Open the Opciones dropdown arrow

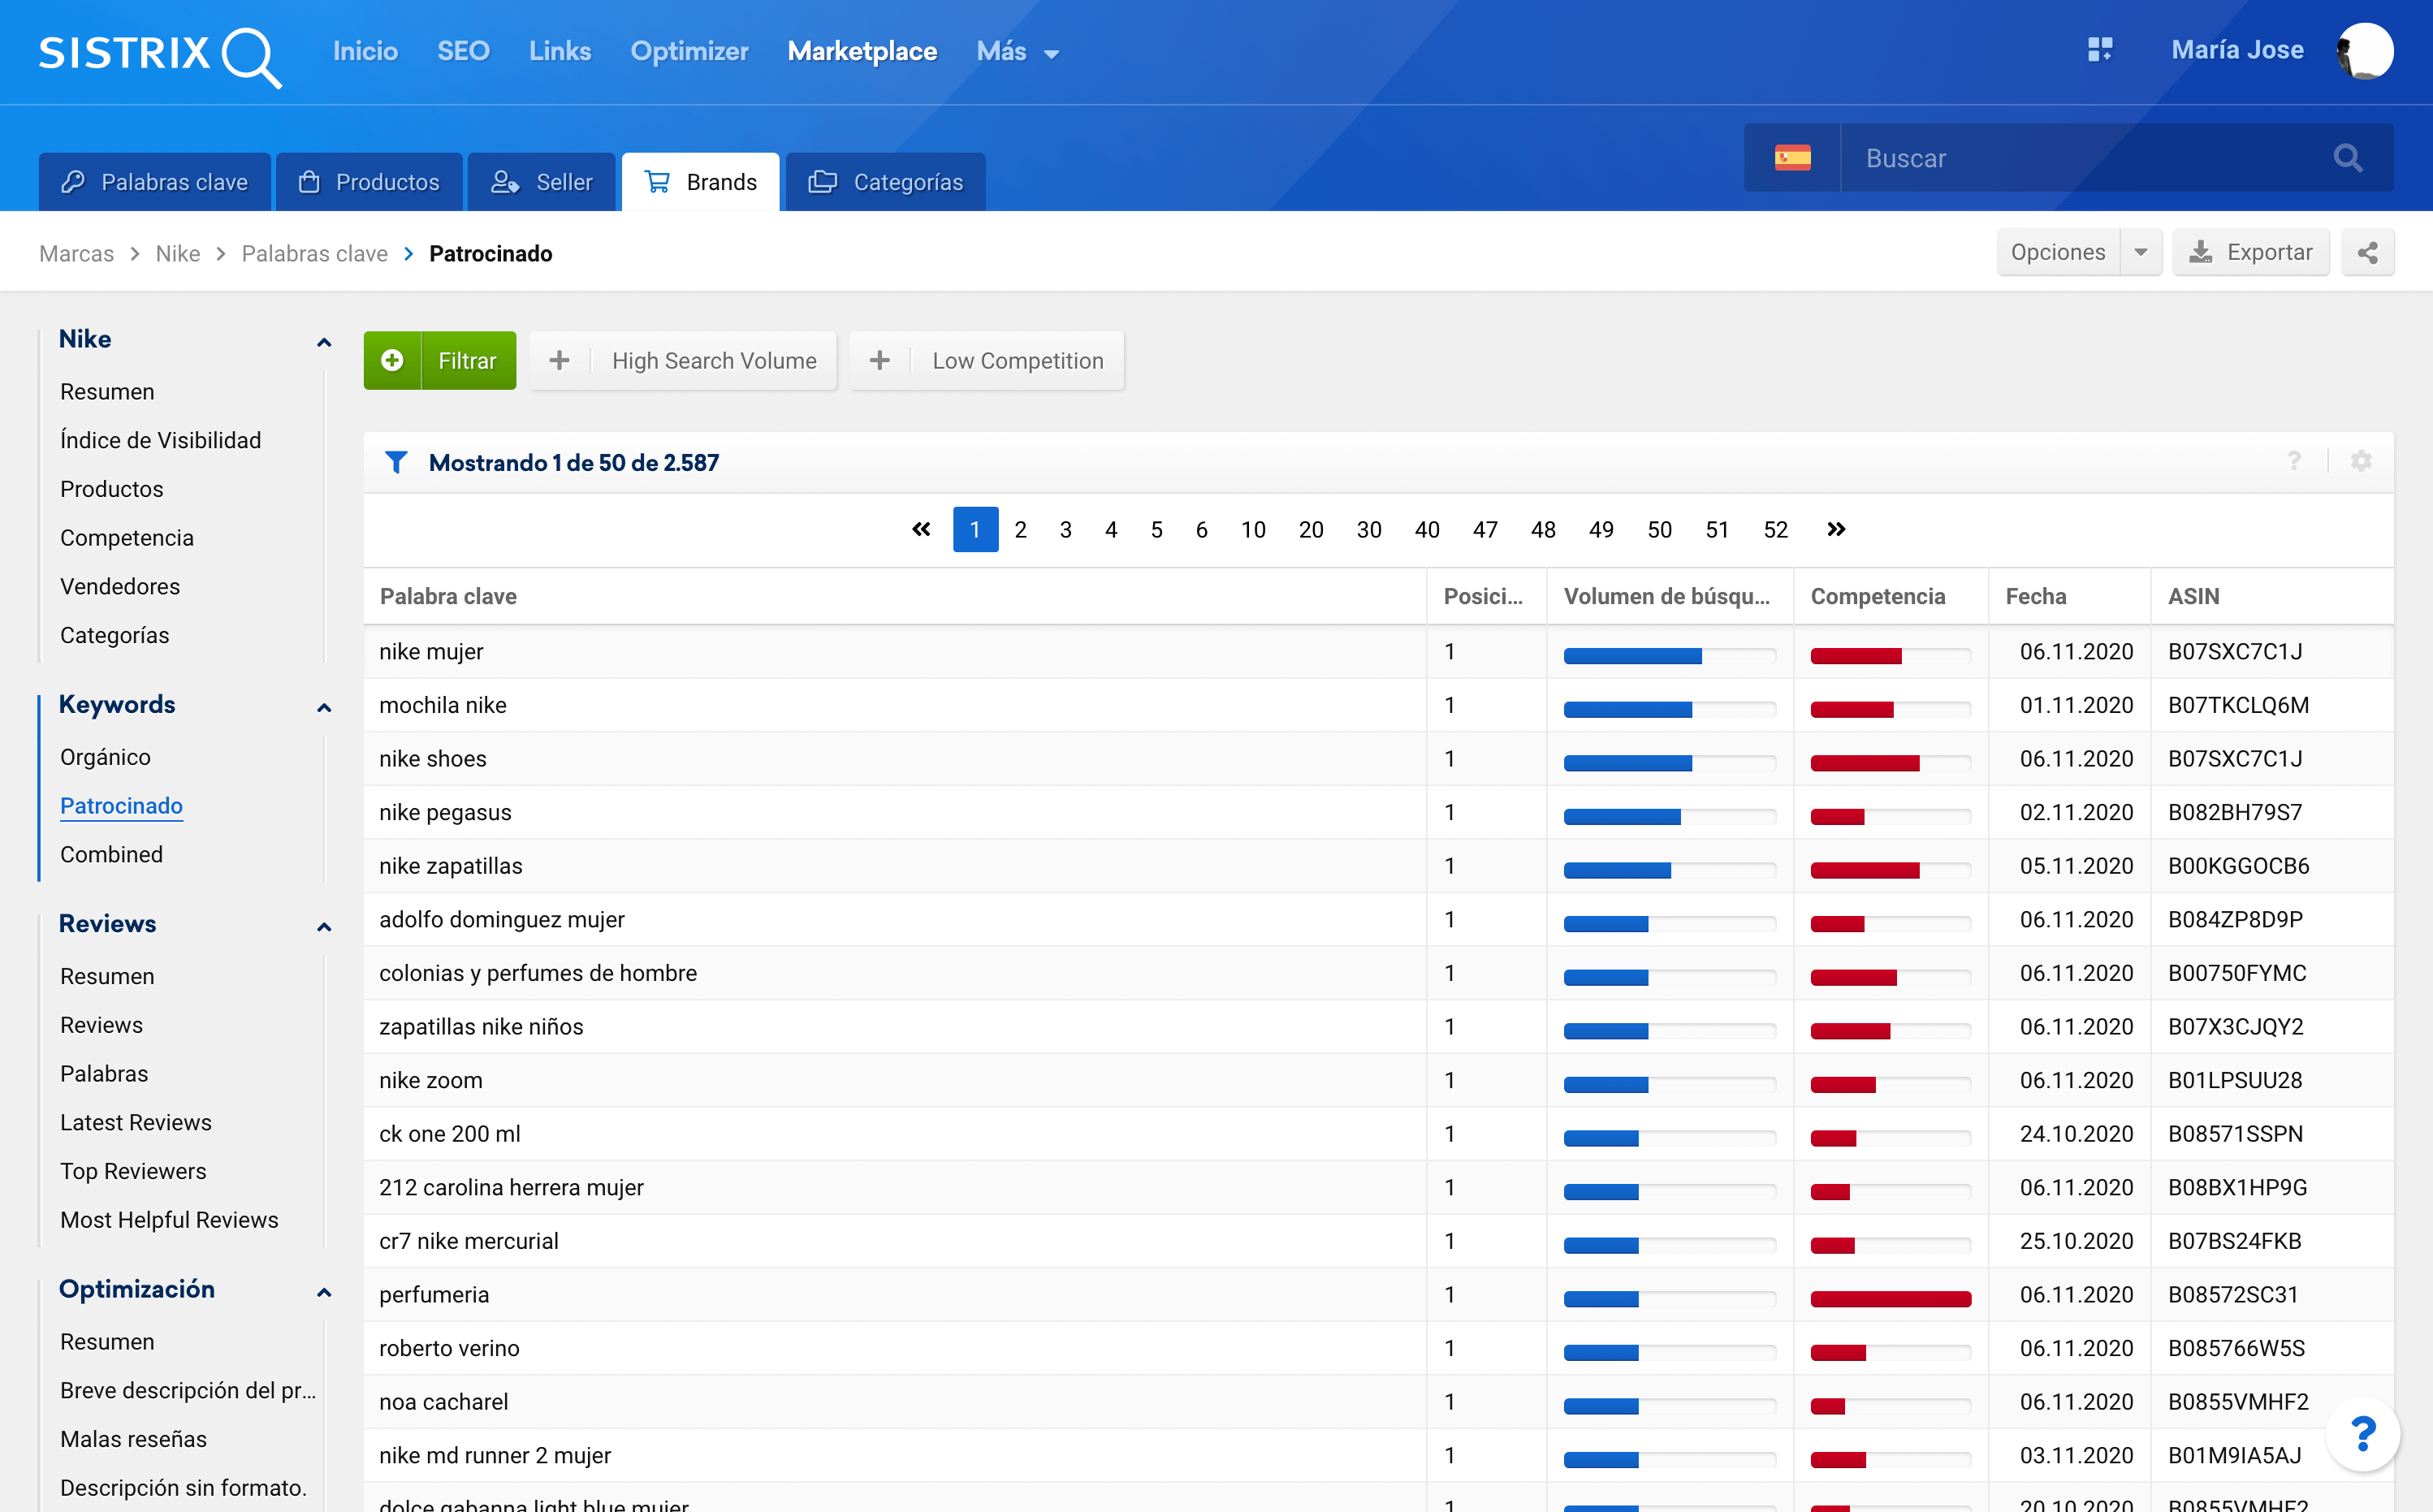(2140, 253)
